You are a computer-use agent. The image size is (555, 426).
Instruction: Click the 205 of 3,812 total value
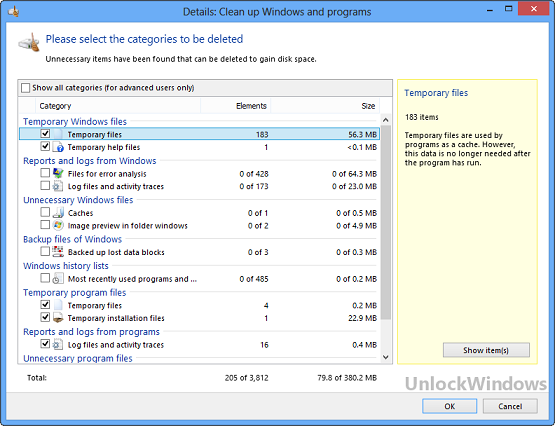click(246, 378)
